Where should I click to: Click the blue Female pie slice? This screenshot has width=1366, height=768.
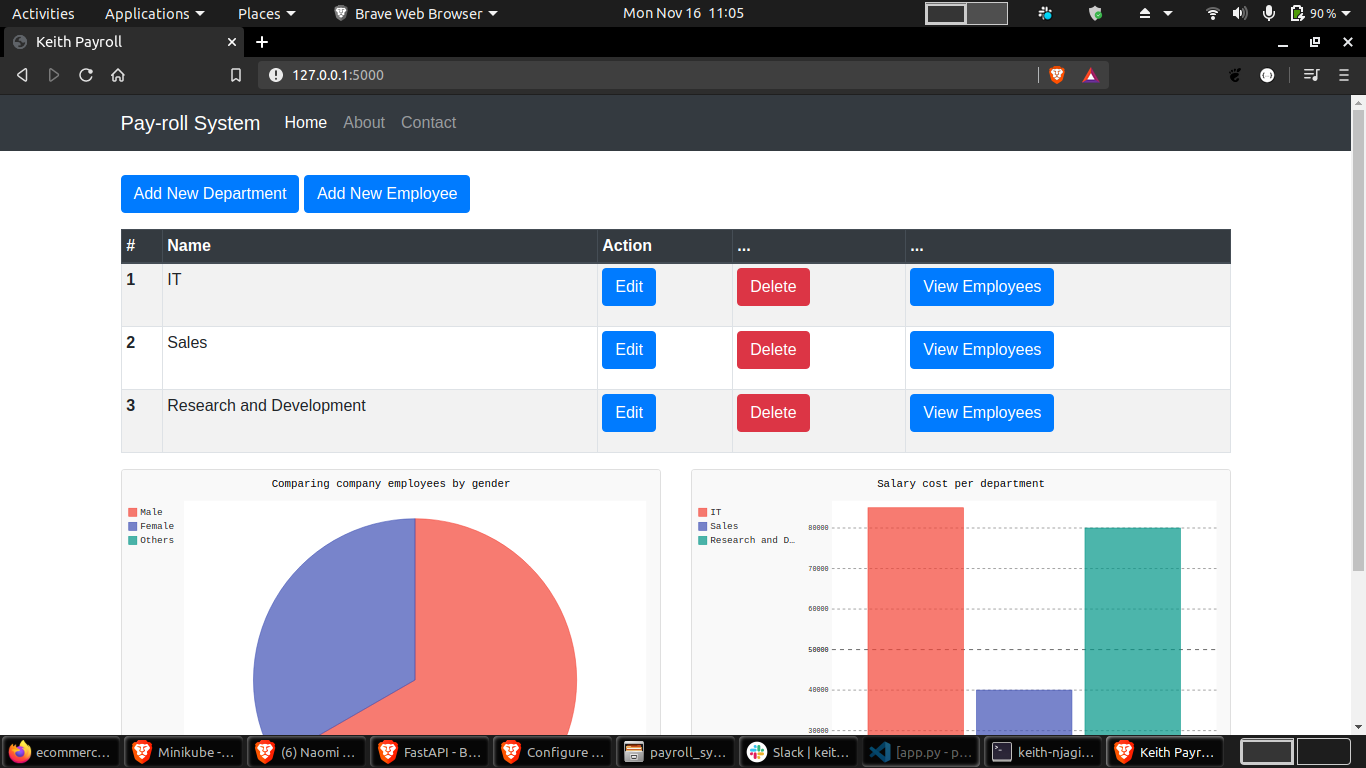point(335,628)
